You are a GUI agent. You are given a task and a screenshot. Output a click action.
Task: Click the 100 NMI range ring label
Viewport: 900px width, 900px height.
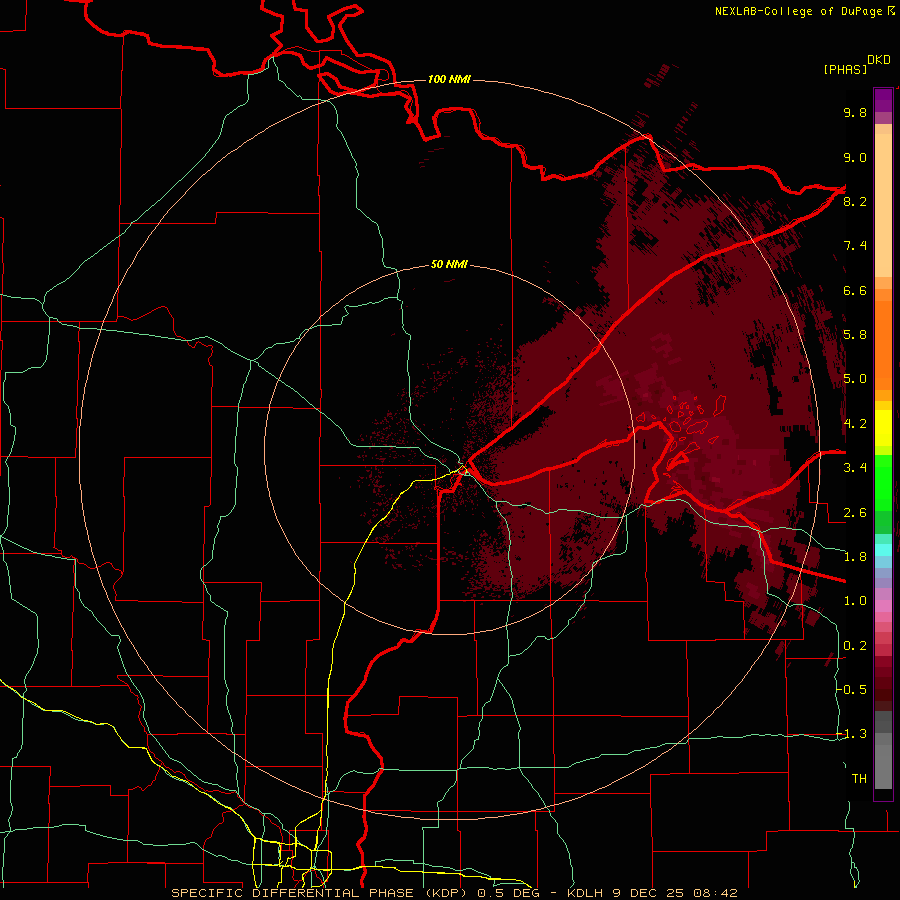[x=449, y=79]
